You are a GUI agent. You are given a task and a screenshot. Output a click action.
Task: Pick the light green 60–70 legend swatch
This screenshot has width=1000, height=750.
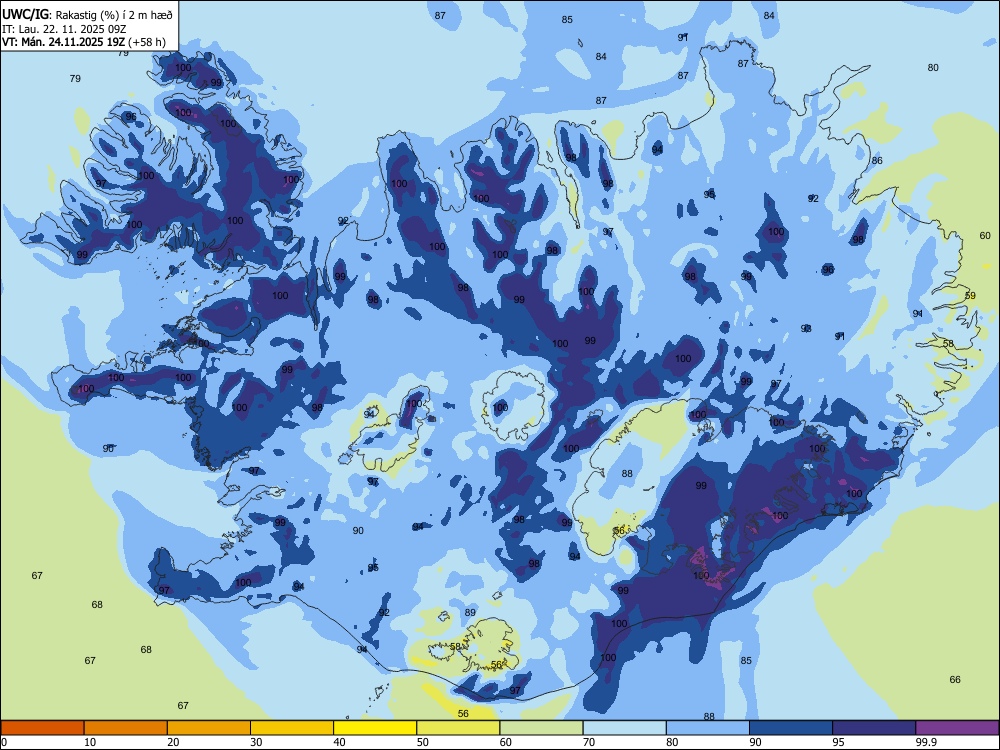[x=541, y=728]
